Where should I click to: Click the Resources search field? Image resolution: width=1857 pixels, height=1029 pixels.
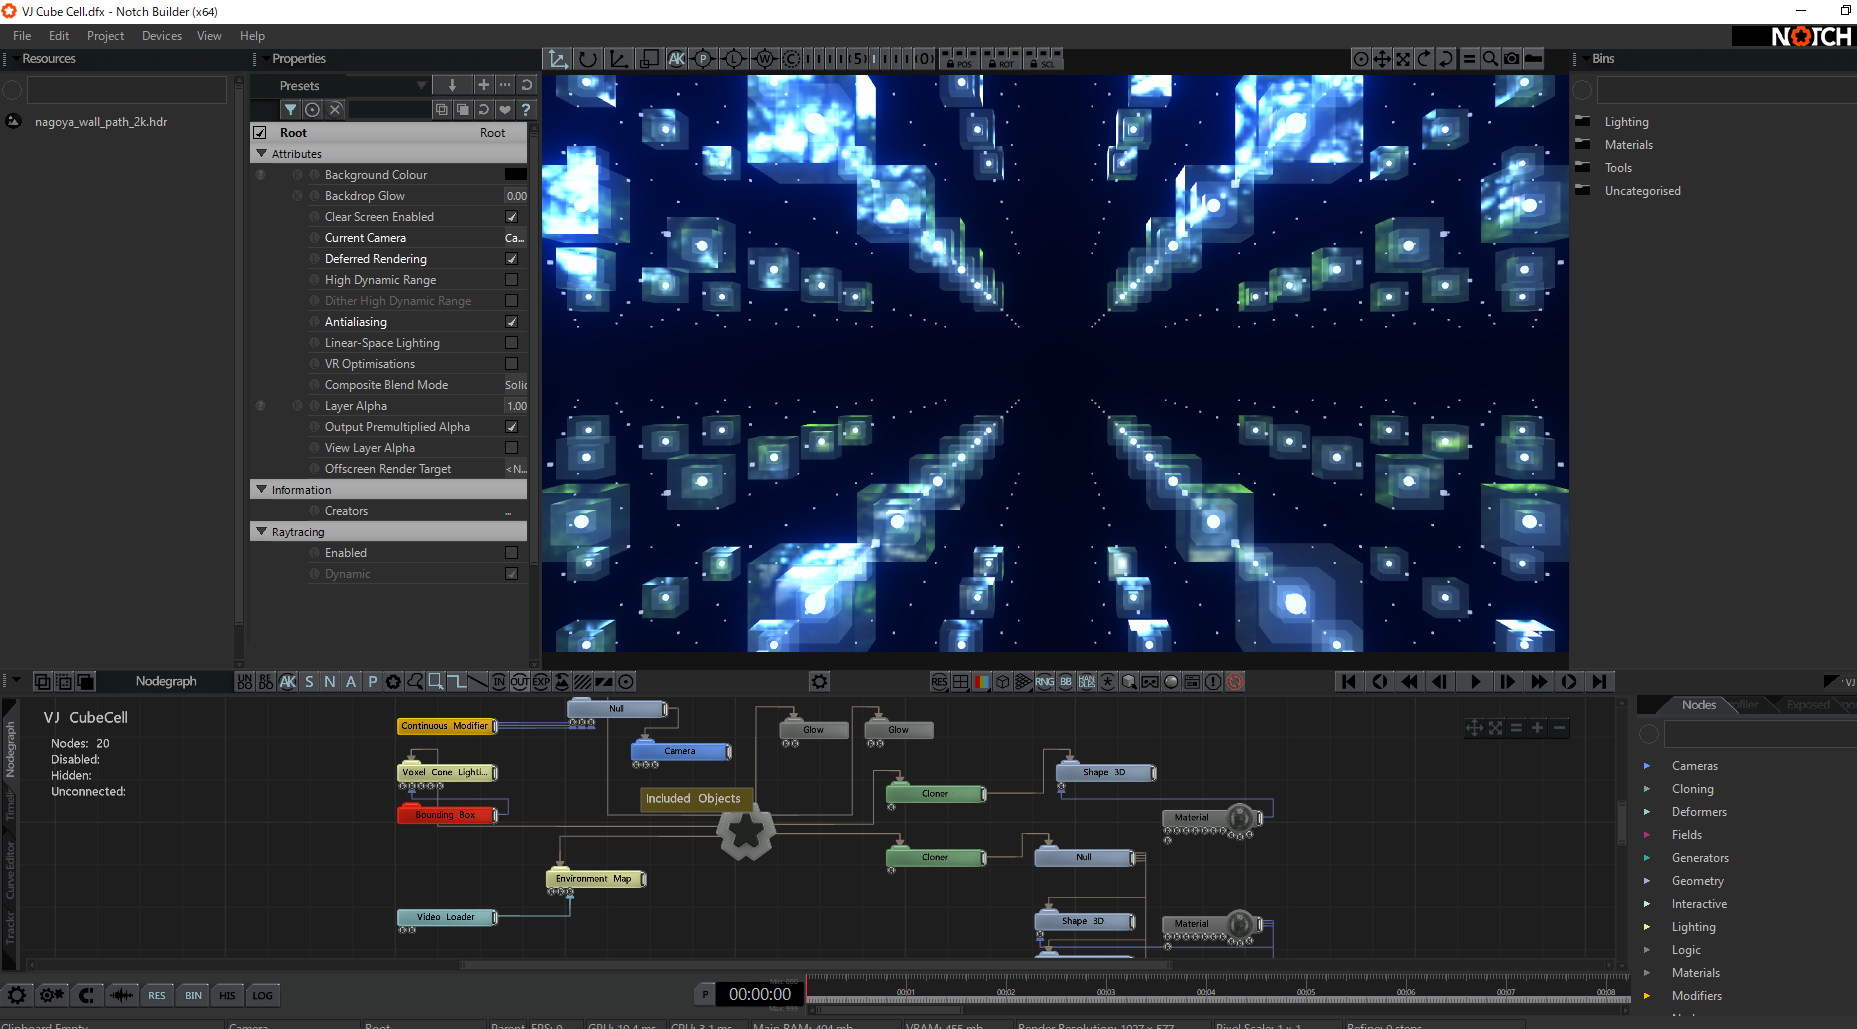(x=127, y=91)
